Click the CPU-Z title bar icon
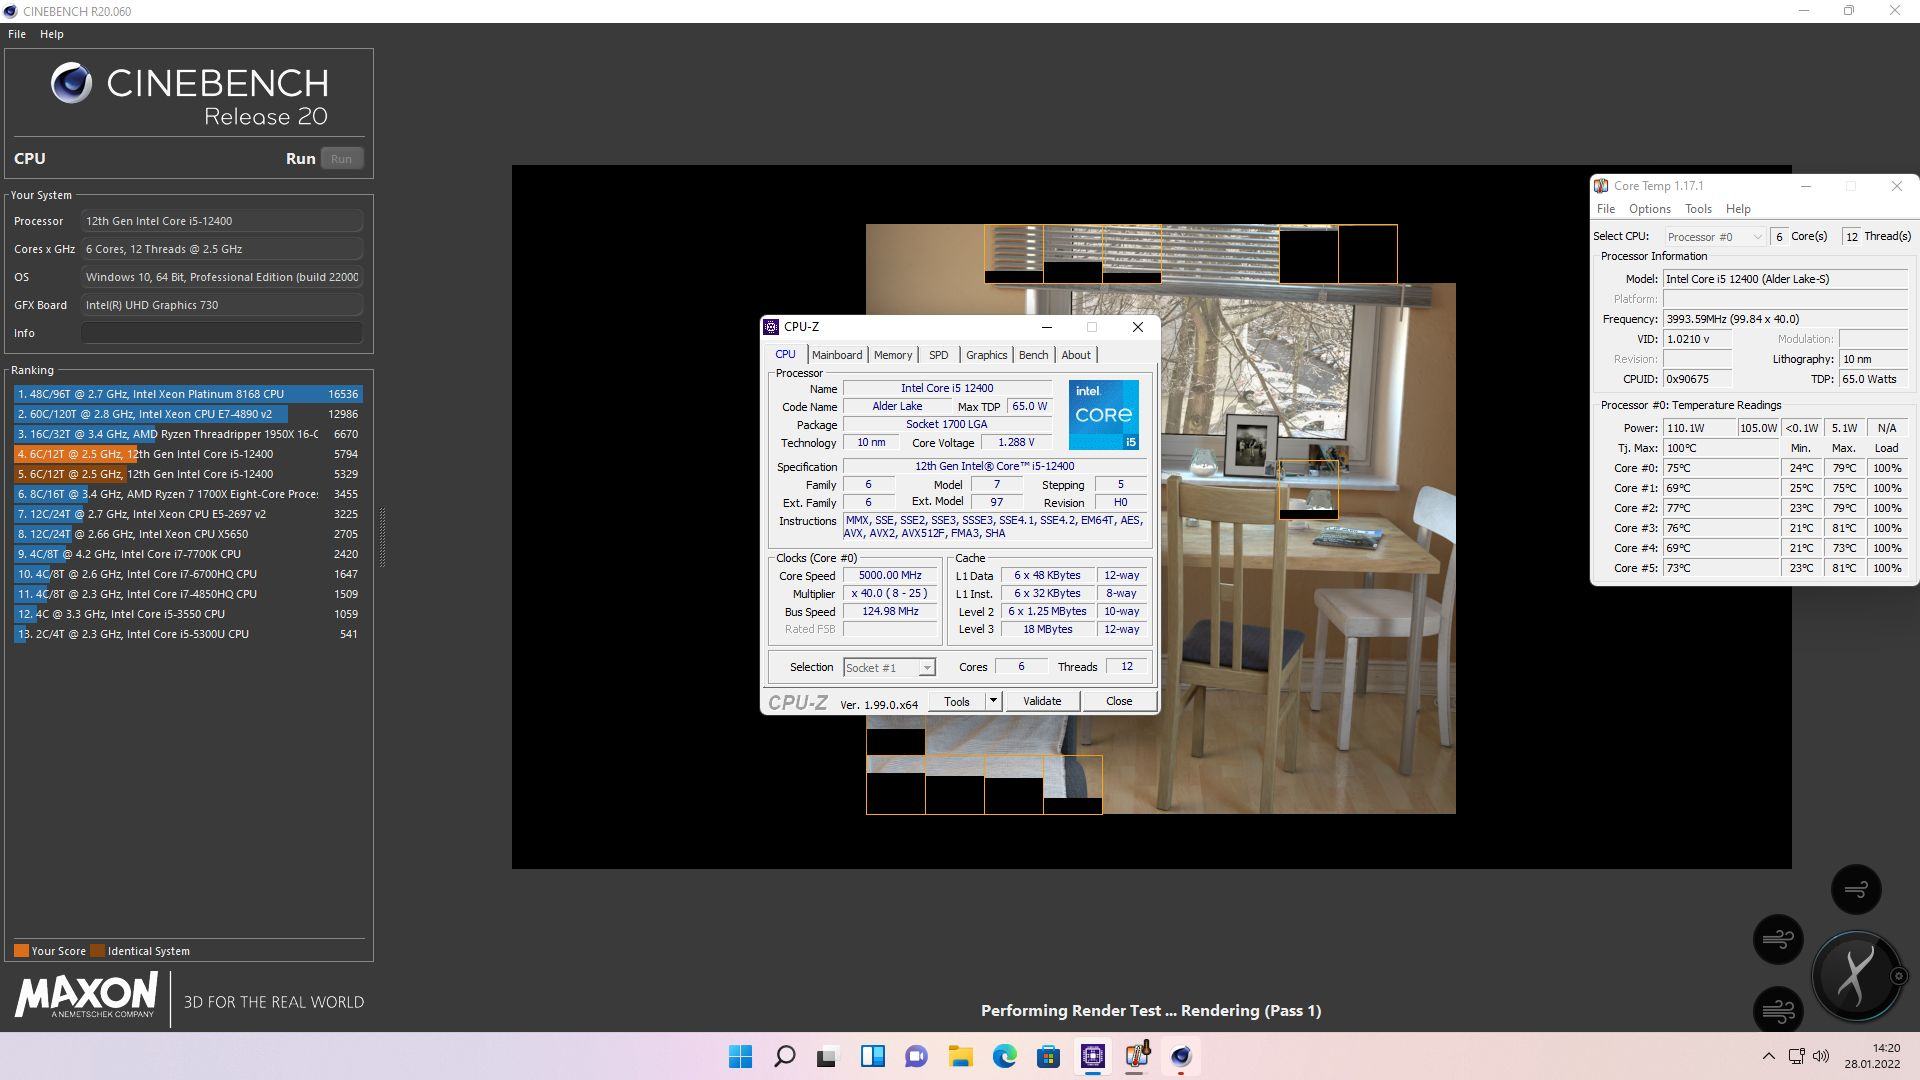The width and height of the screenshot is (1920, 1080). tap(771, 327)
